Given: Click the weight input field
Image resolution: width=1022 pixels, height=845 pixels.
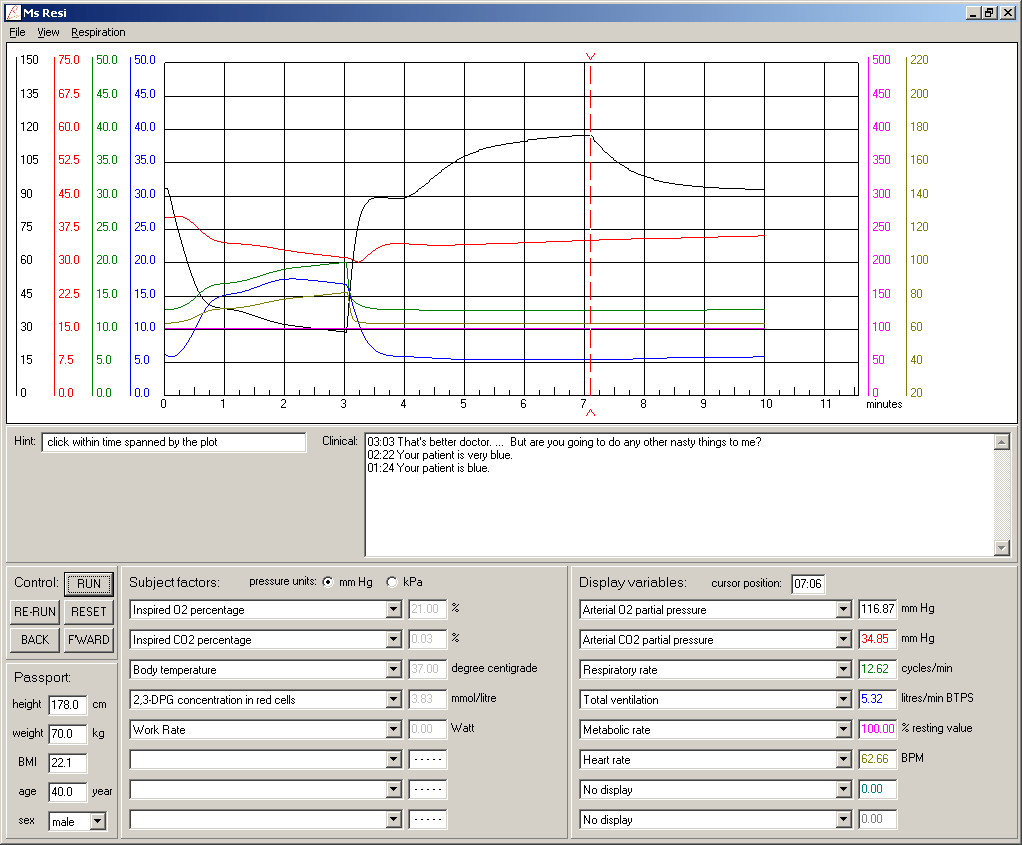Looking at the screenshot, I should pos(67,734).
